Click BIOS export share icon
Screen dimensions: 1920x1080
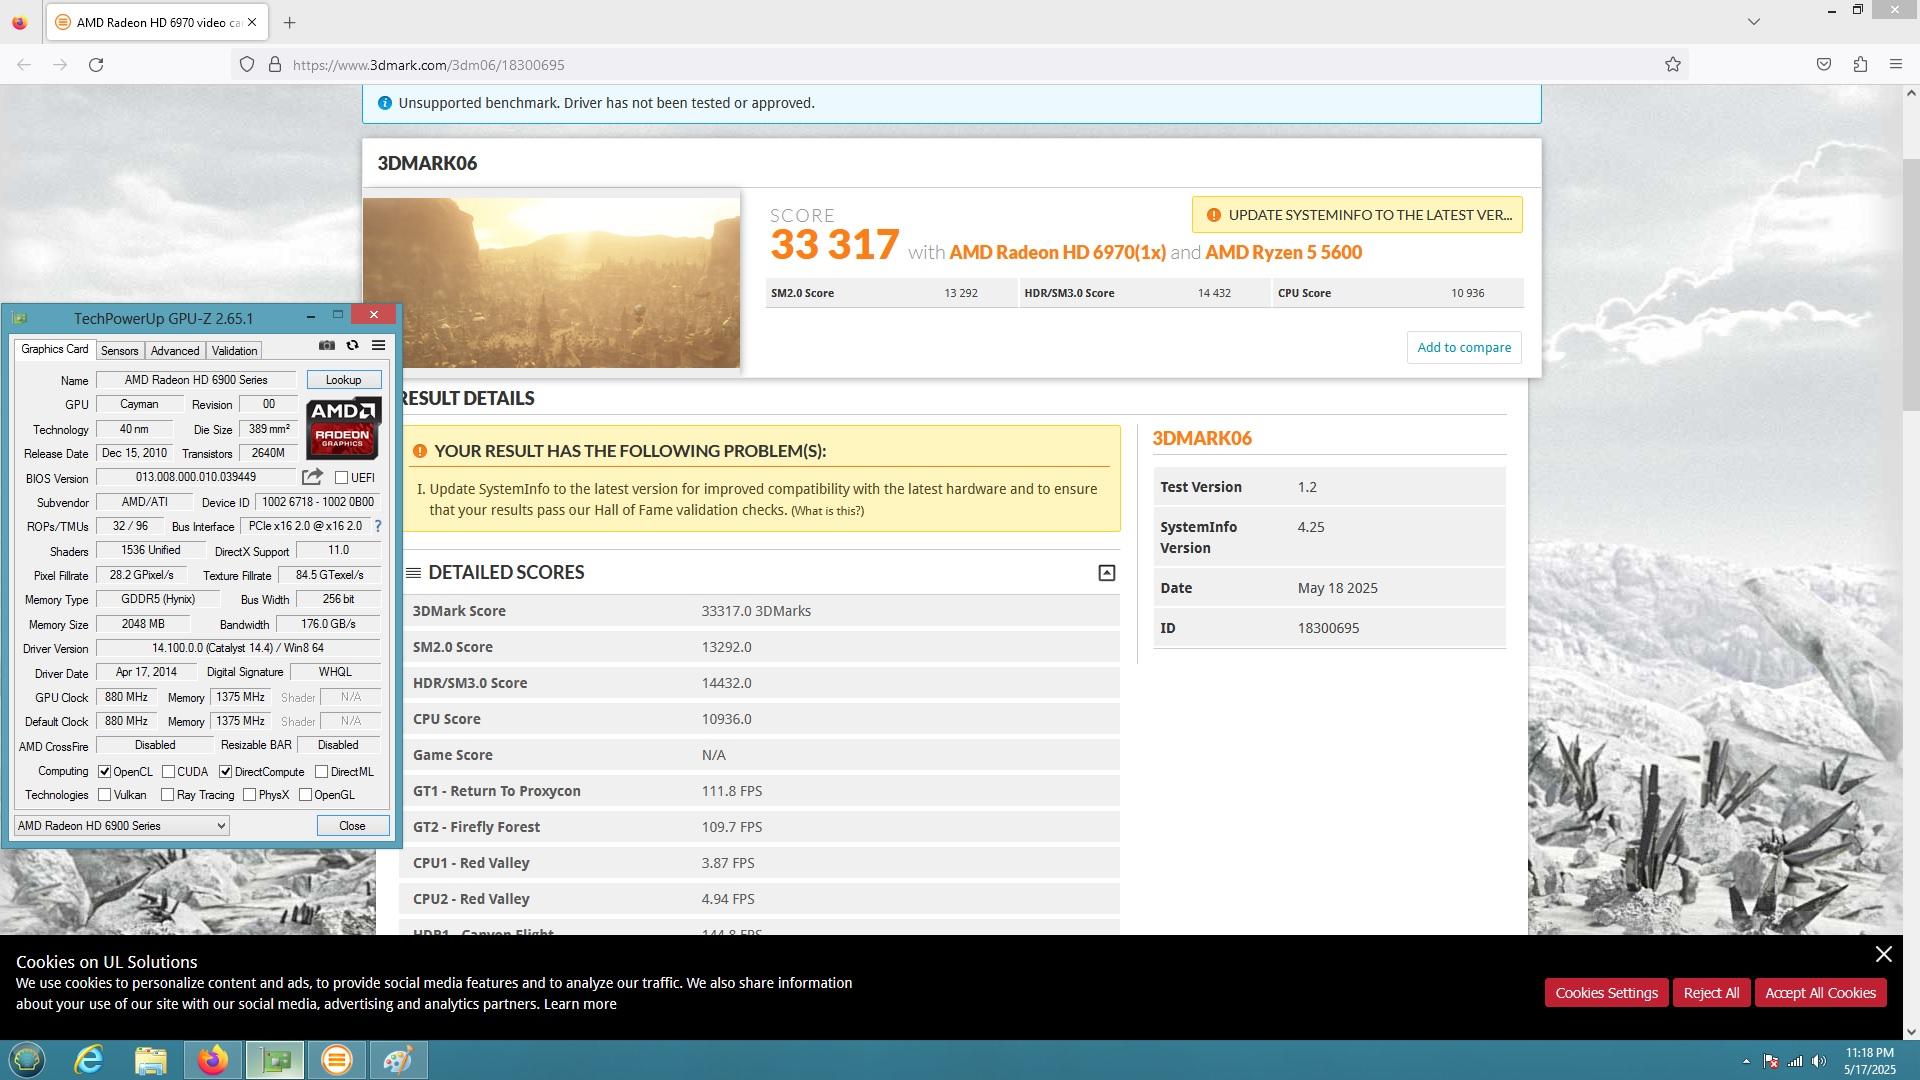312,477
